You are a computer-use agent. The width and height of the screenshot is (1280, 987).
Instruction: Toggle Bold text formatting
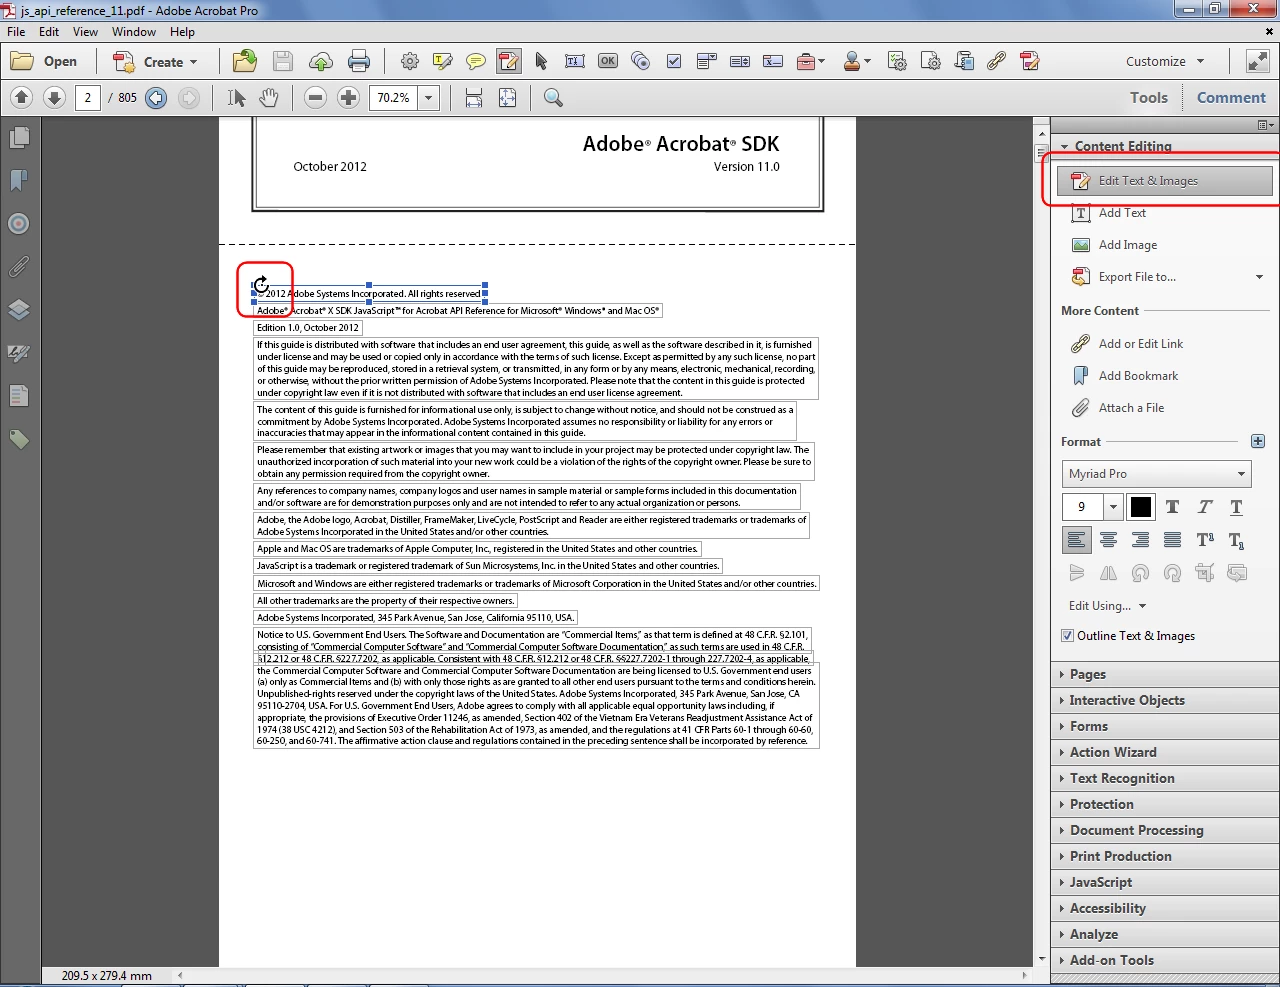coord(1173,507)
